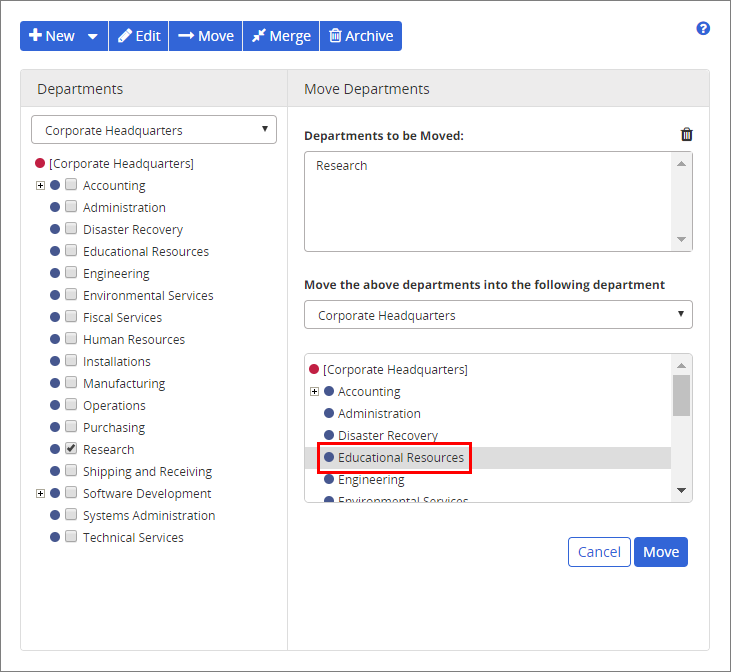Click the Move arrow toolbar button
This screenshot has width=731, height=672.
205,36
